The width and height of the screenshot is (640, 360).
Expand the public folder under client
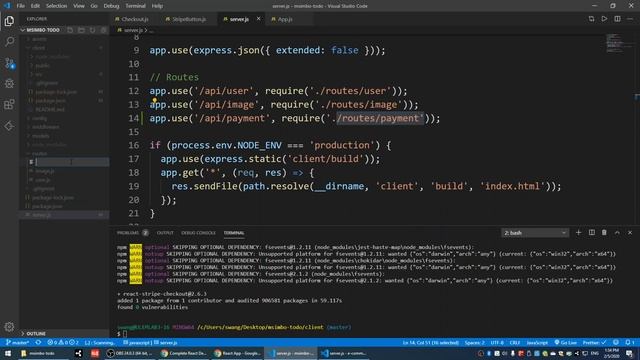point(42,65)
